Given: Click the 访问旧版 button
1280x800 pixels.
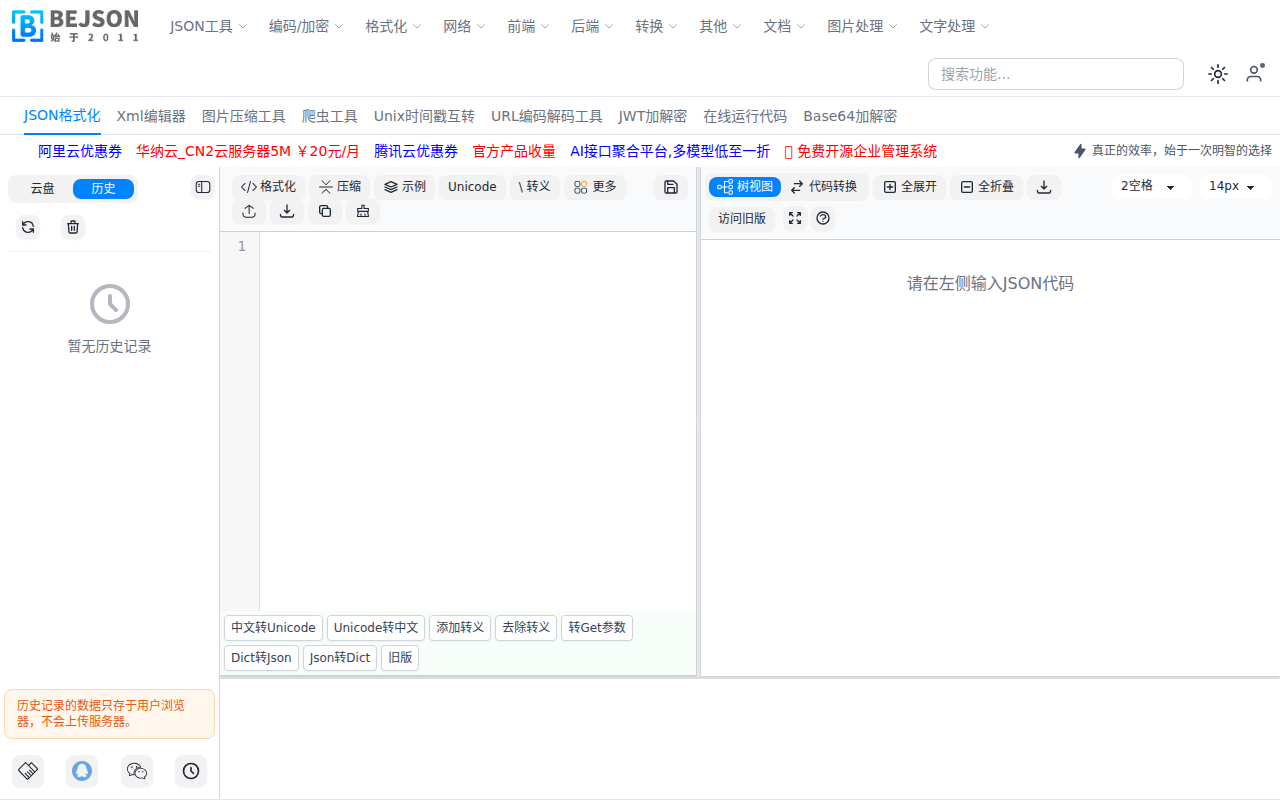Looking at the screenshot, I should coord(741,218).
